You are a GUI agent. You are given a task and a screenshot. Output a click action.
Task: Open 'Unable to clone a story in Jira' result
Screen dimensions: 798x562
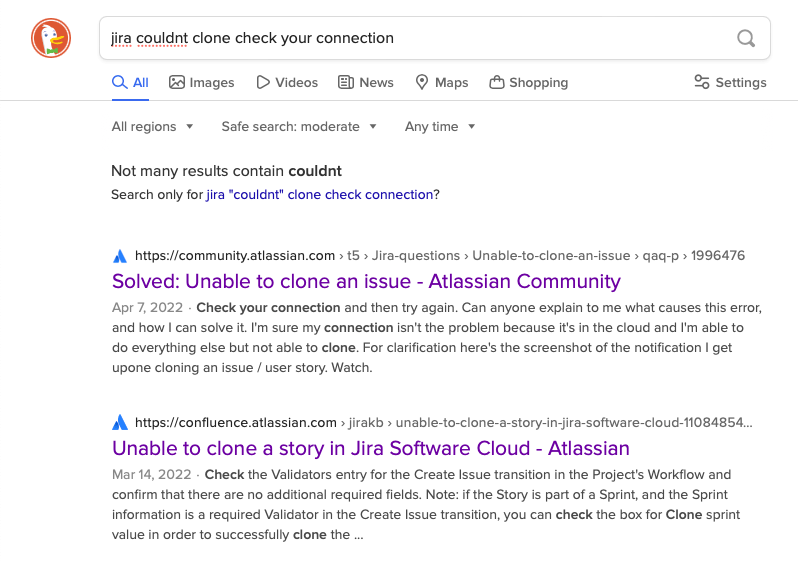370,447
